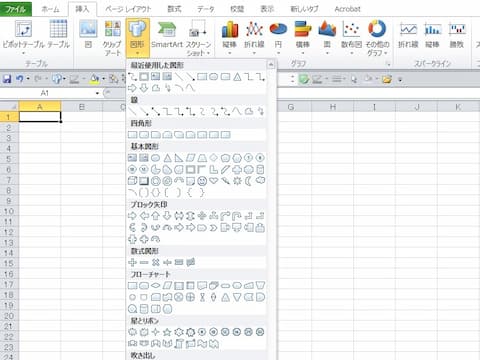Image resolution: width=480 pixels, height=360 pixels.
Task: Choose the plain rectangle under 四角形
Action: 132,135
